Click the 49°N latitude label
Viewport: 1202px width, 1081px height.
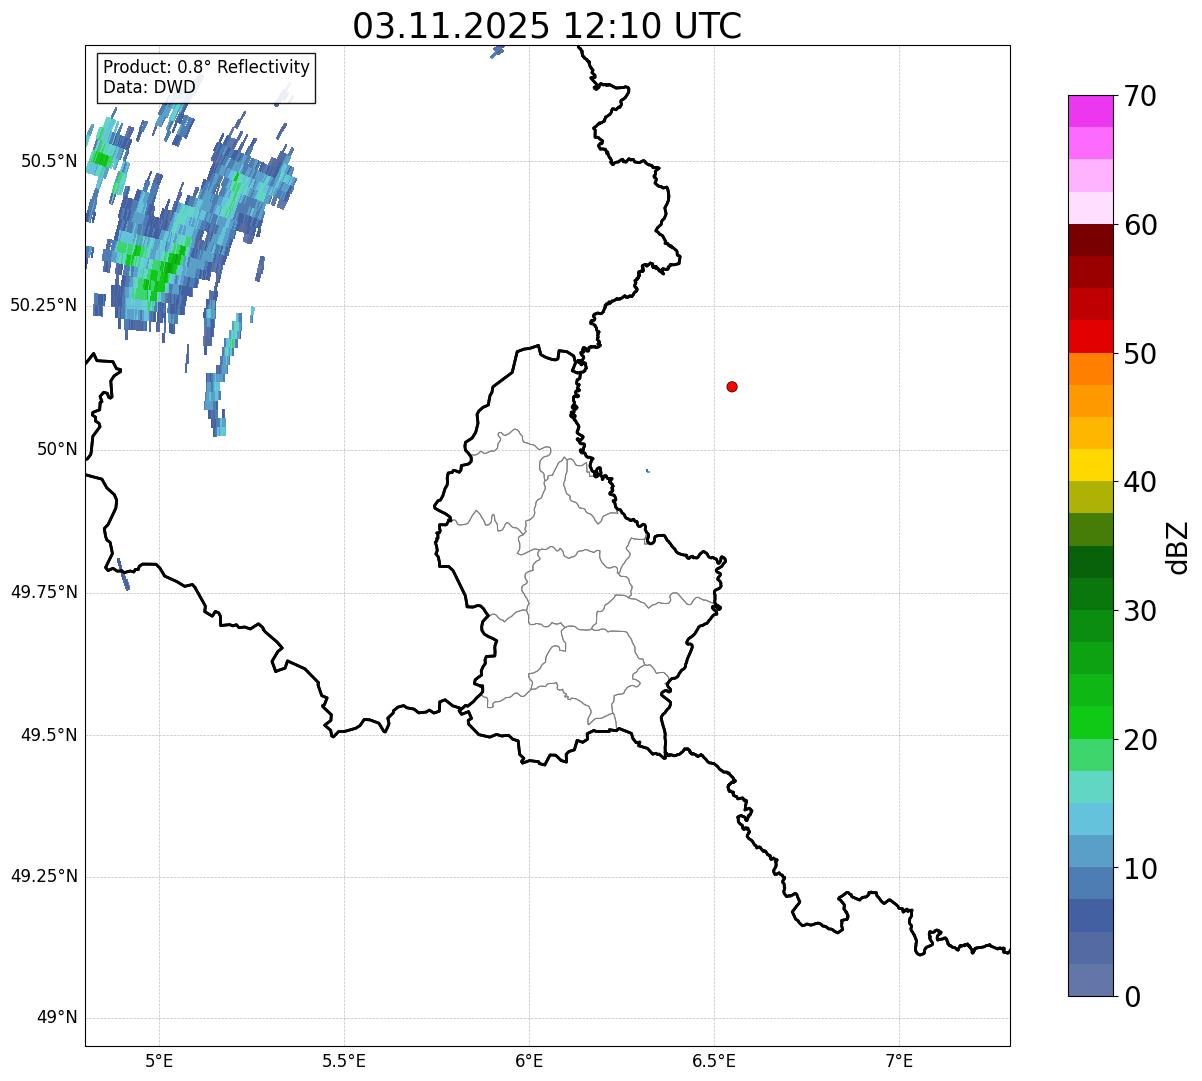tap(57, 1017)
